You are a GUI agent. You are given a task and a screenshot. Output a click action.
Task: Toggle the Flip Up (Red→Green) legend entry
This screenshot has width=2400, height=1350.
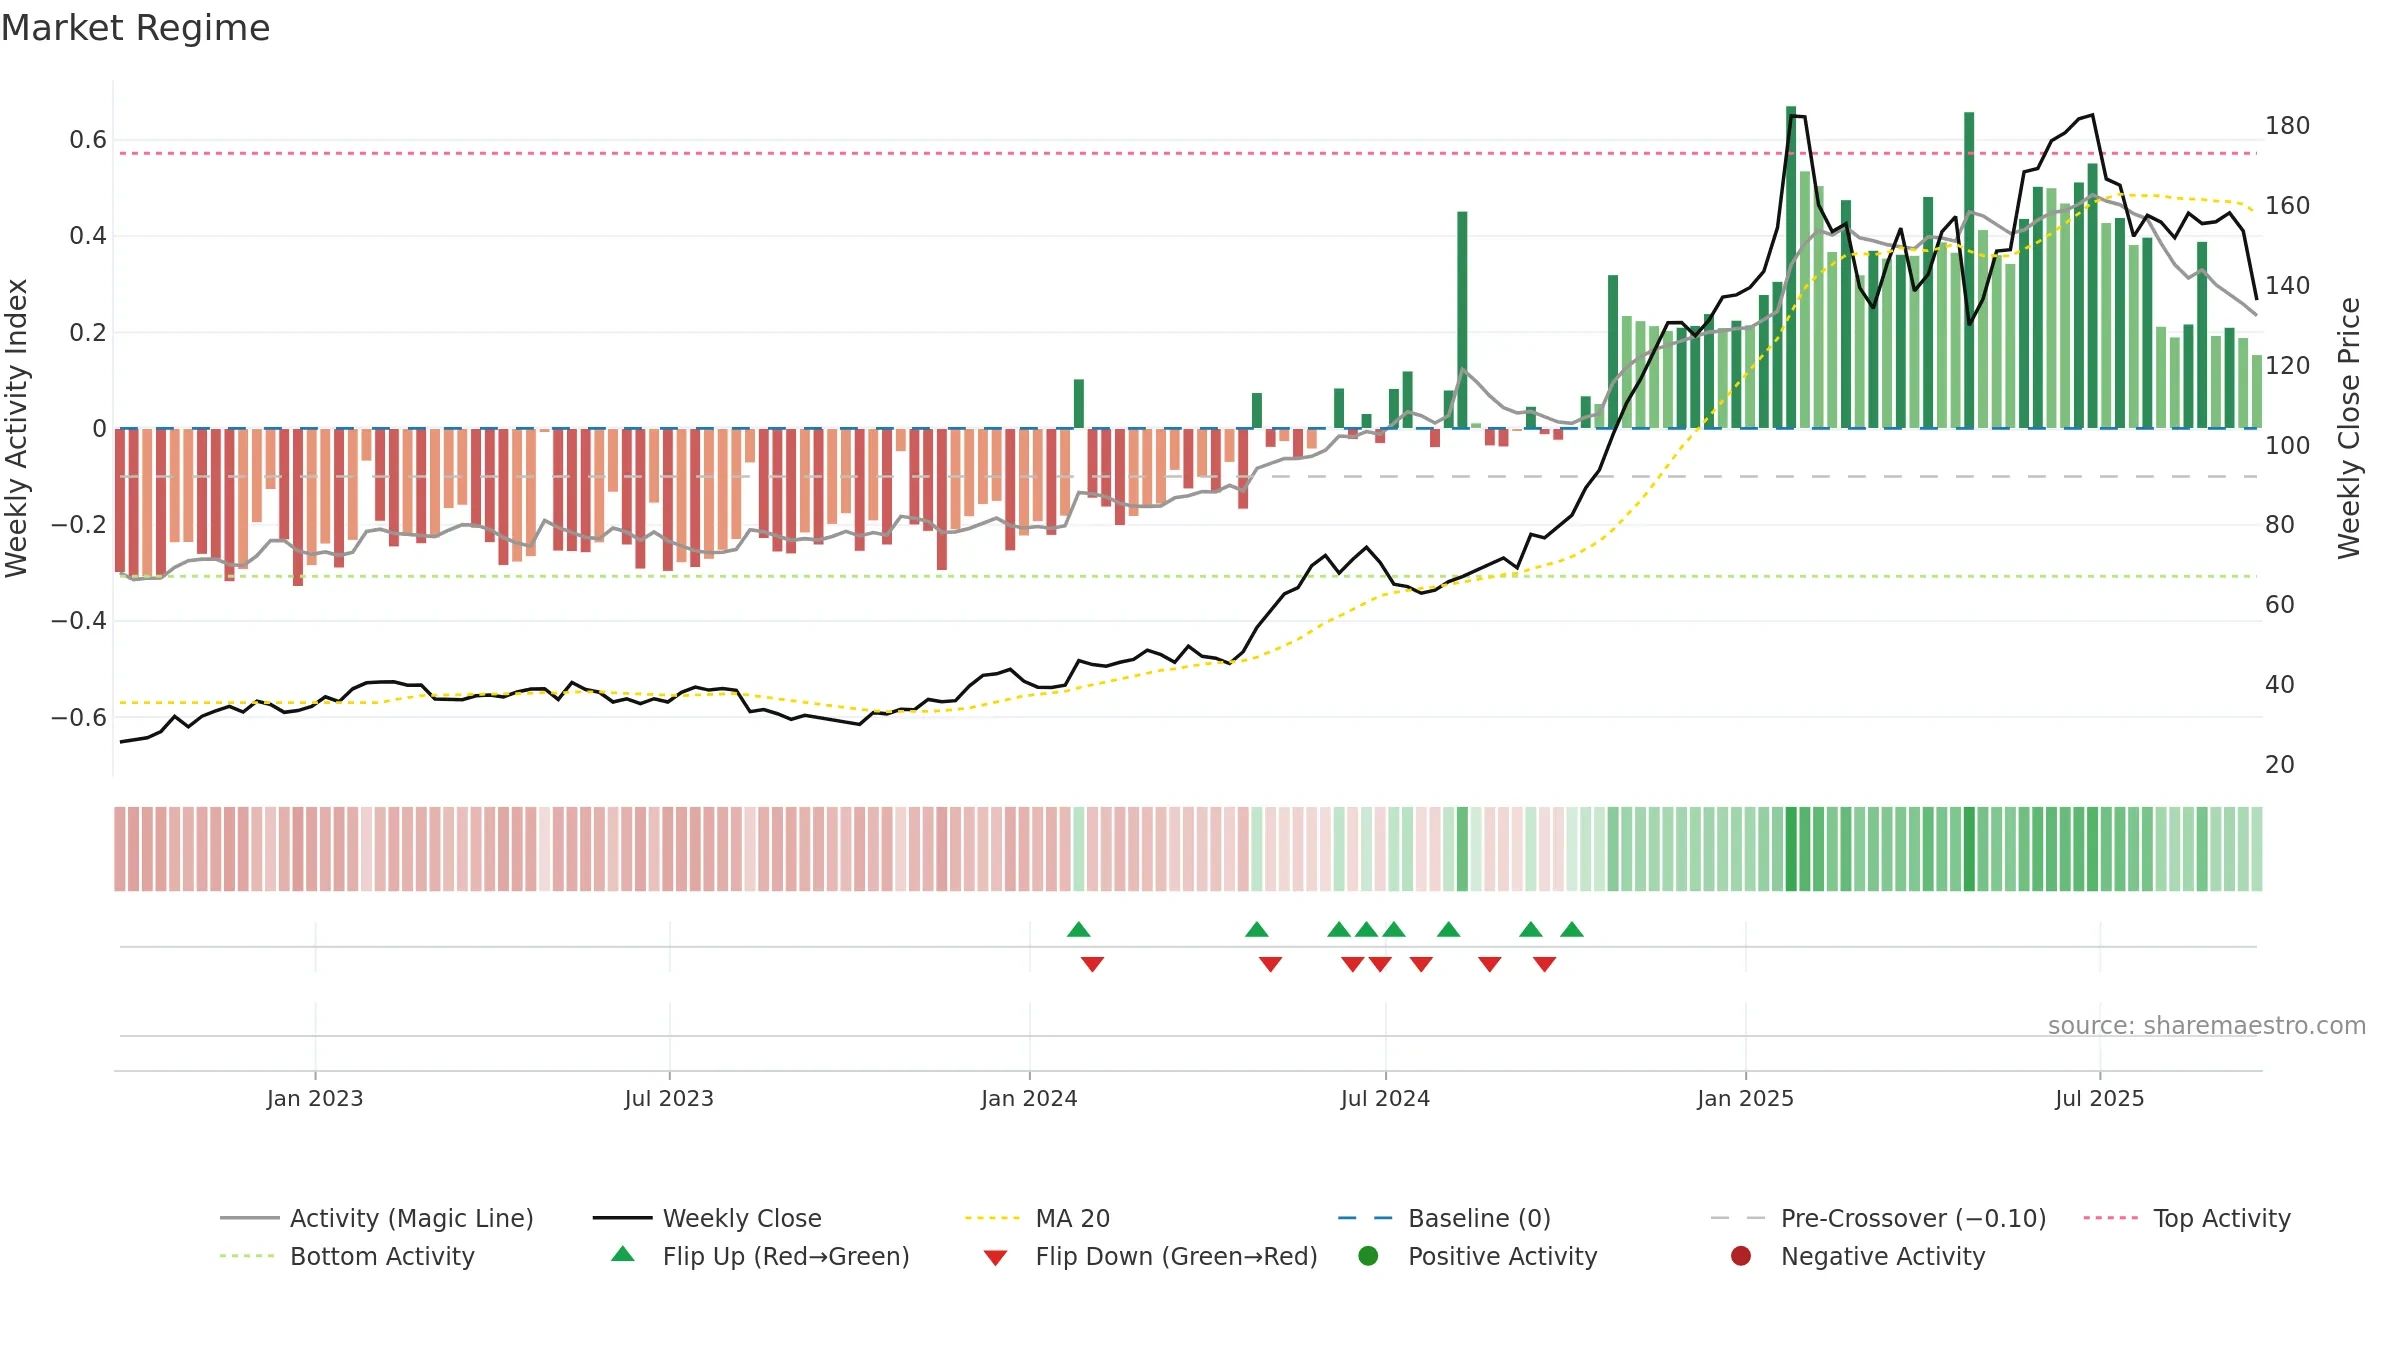pos(760,1256)
